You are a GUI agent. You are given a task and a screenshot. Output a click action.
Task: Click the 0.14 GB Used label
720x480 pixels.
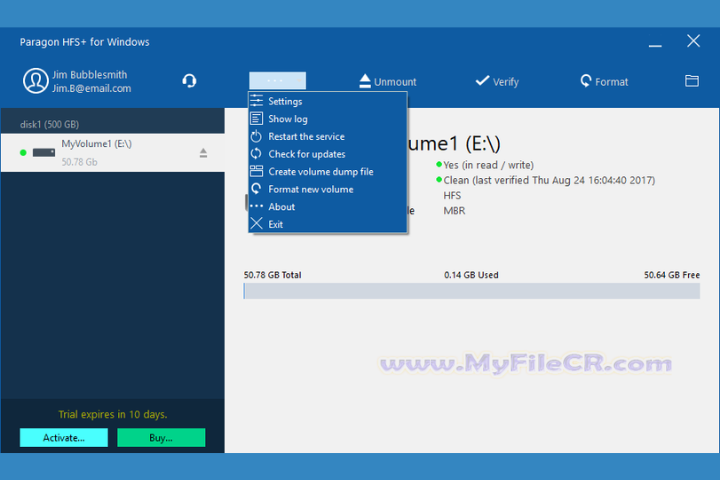point(471,275)
